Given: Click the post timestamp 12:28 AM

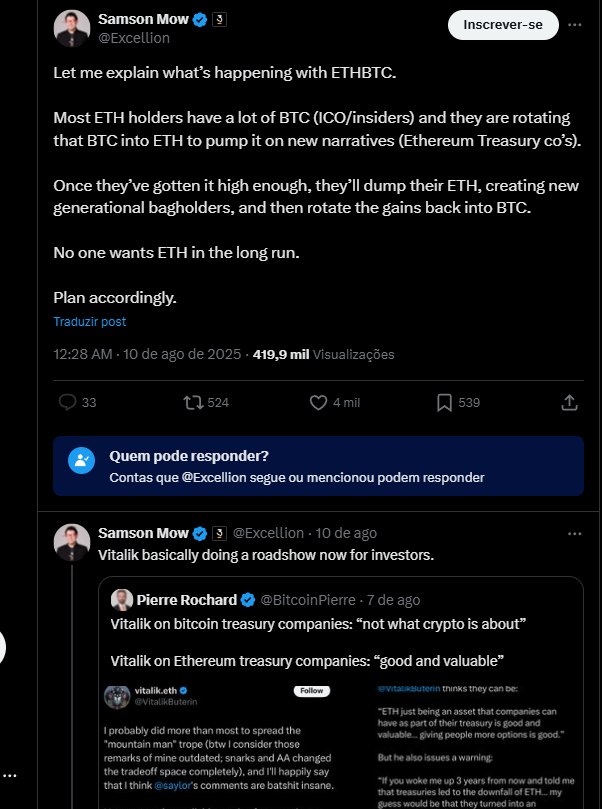Looking at the screenshot, I should coord(83,354).
